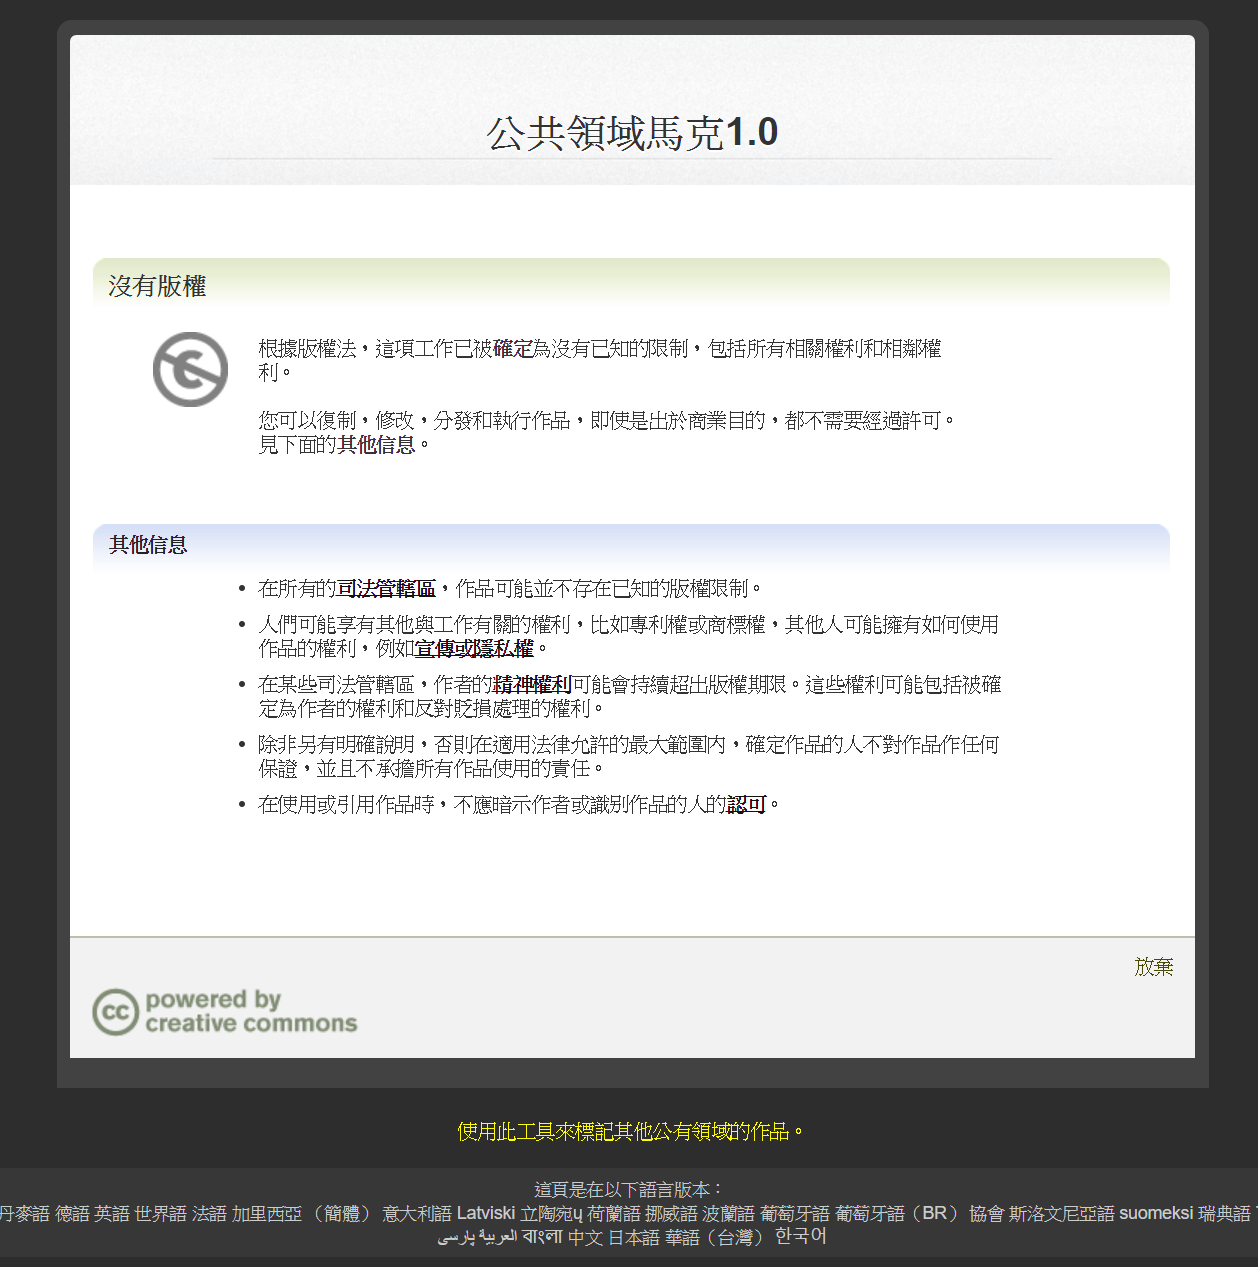Select the Persian پارسی language link
This screenshot has height=1267, width=1258.
click(x=455, y=1237)
